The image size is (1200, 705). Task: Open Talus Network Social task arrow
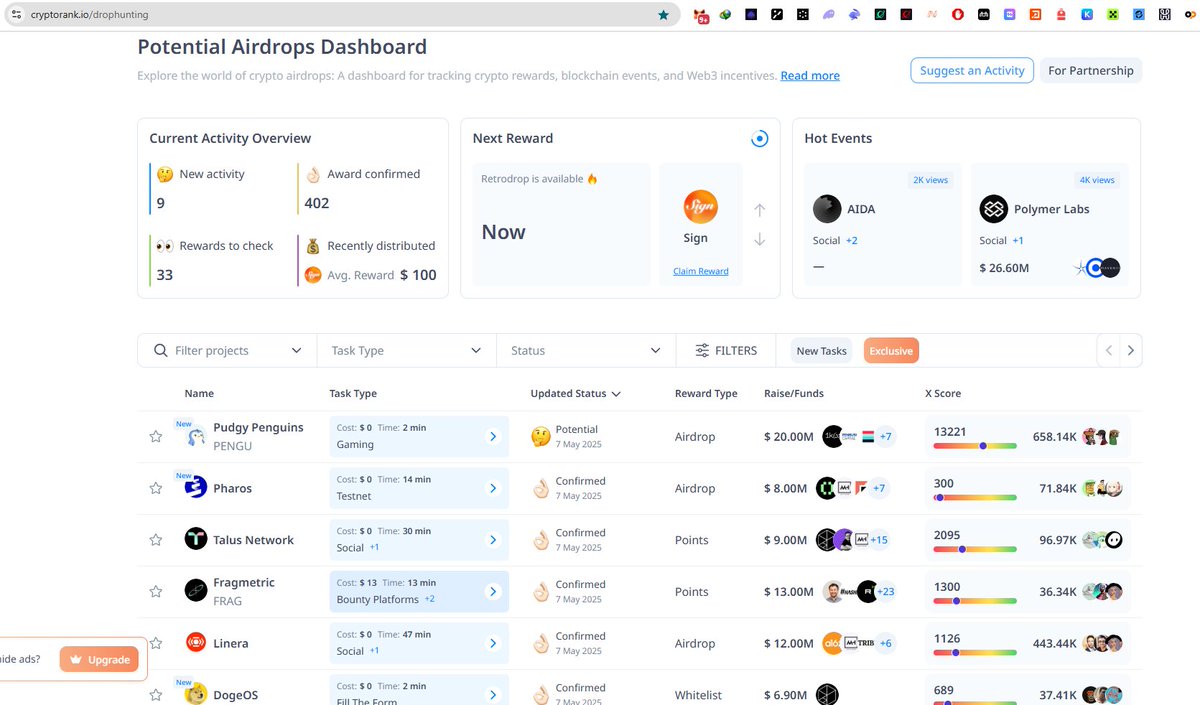[492, 540]
